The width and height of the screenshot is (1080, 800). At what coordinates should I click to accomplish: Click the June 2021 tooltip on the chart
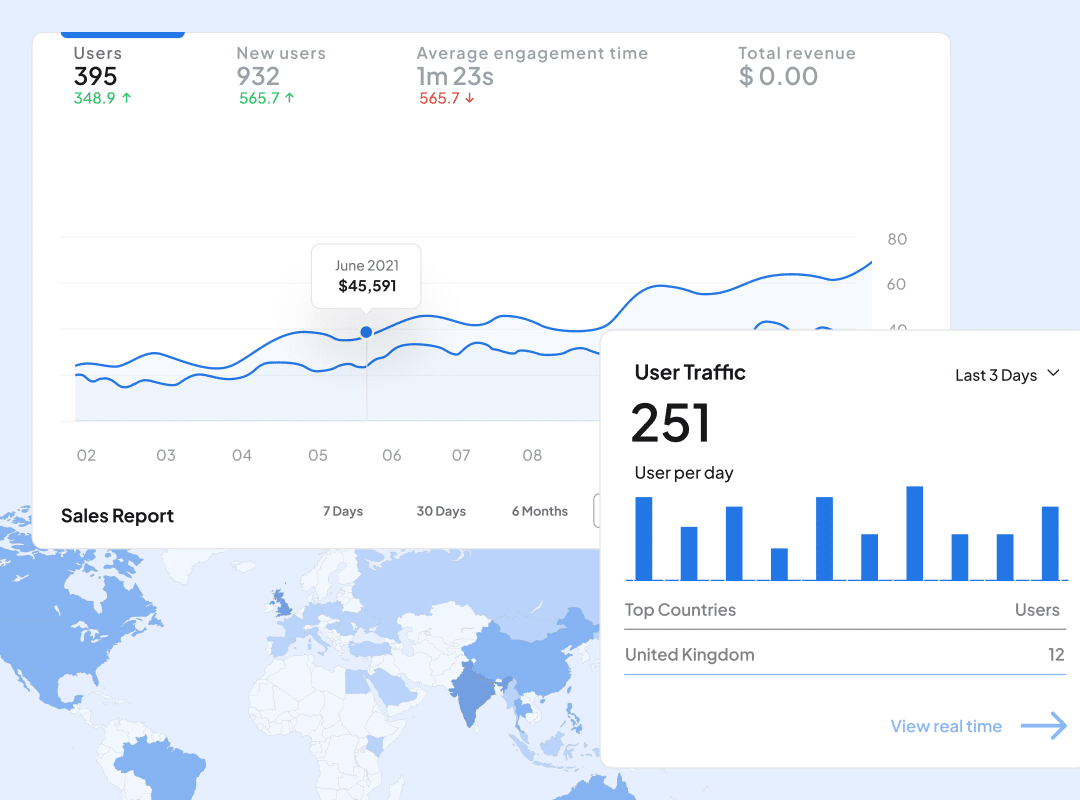[366, 276]
